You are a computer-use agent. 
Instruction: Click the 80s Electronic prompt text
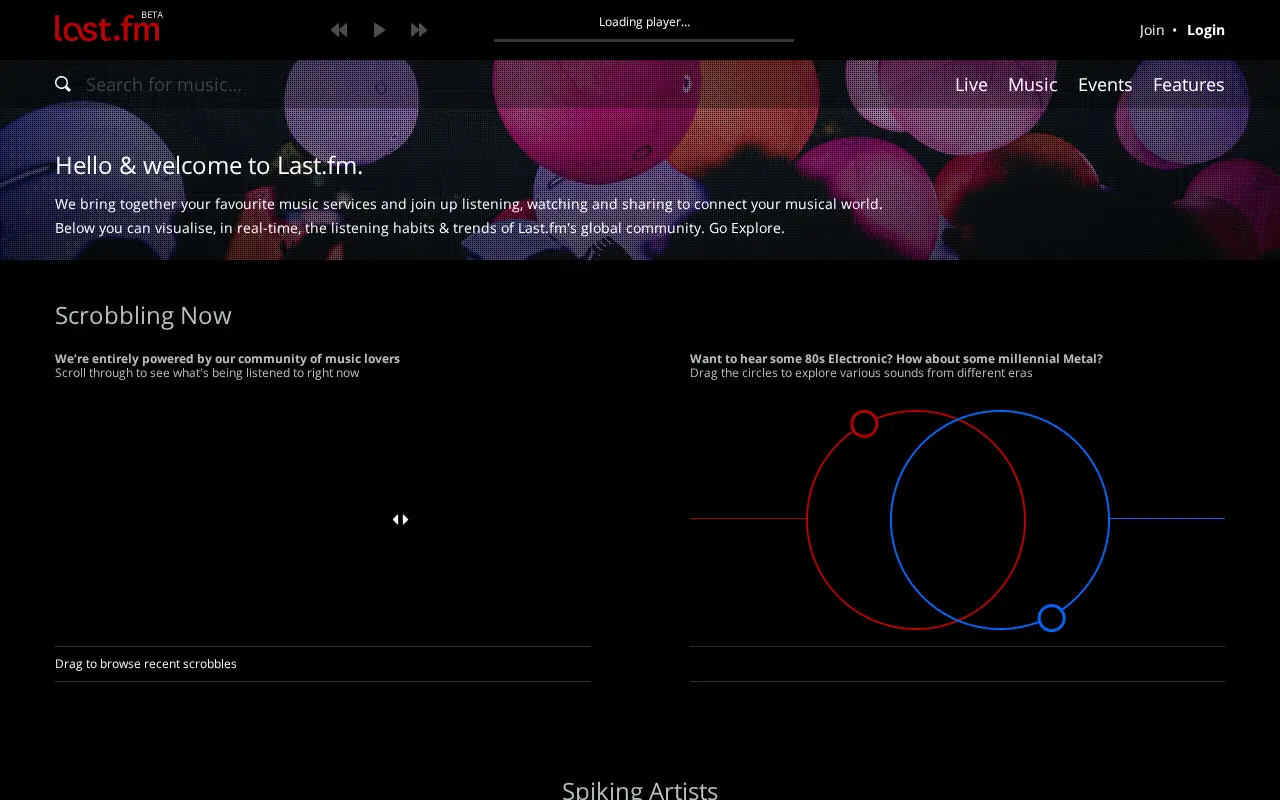pyautogui.click(x=896, y=359)
